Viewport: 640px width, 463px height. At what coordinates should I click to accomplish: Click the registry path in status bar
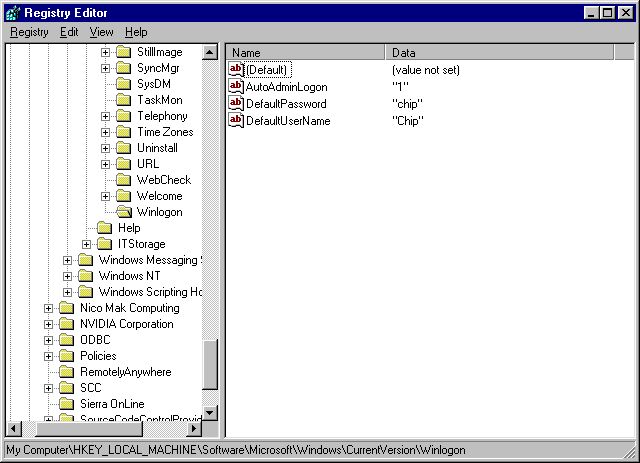pyautogui.click(x=236, y=450)
